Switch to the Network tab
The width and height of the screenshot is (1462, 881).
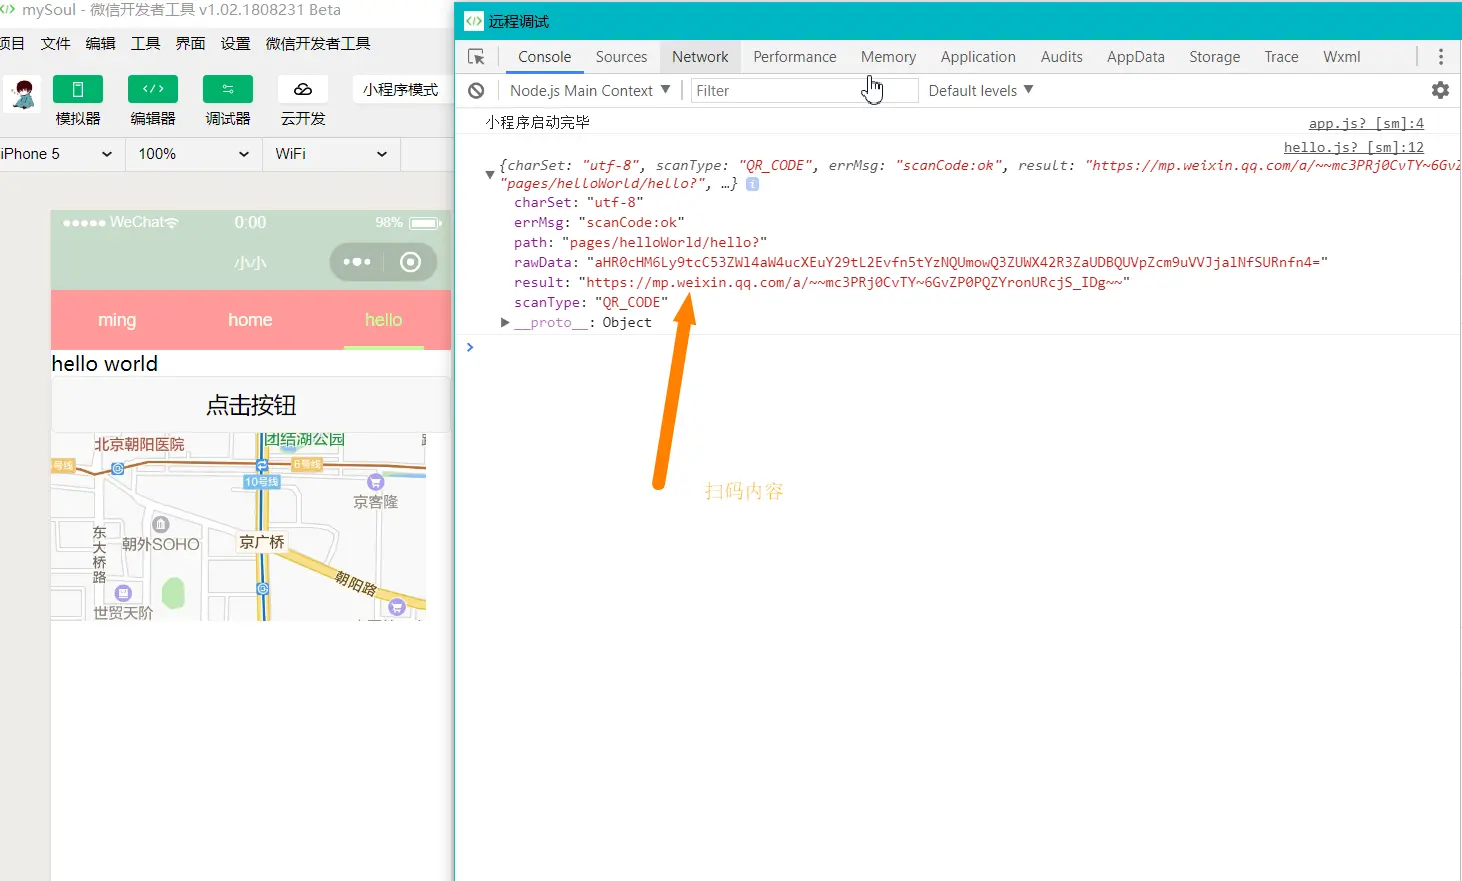[700, 57]
